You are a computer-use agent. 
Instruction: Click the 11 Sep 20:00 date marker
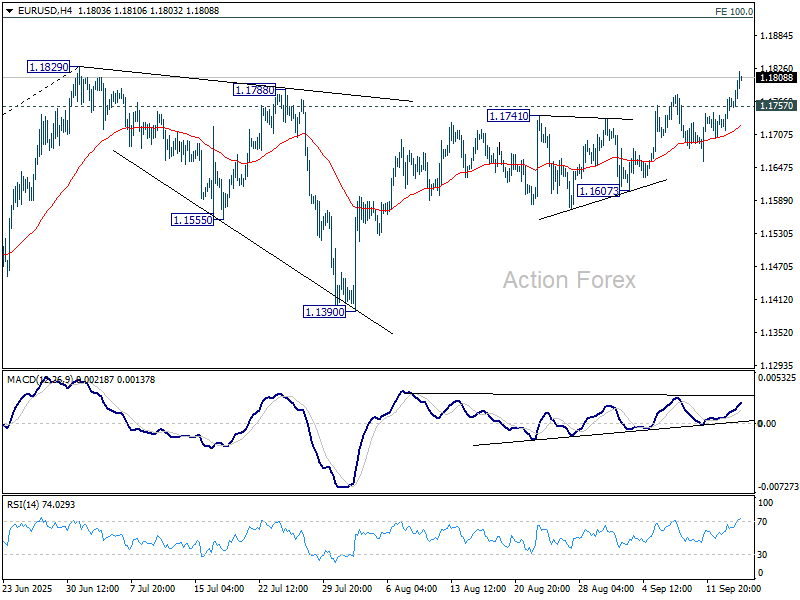[735, 589]
